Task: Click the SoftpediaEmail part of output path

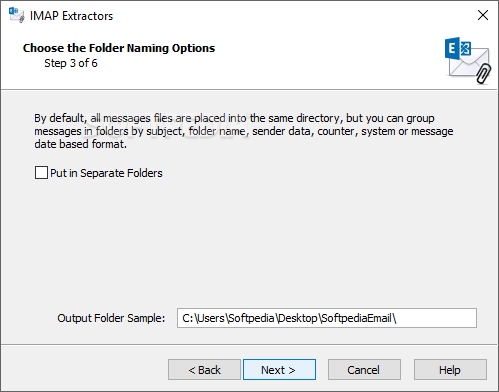Action: [357, 318]
